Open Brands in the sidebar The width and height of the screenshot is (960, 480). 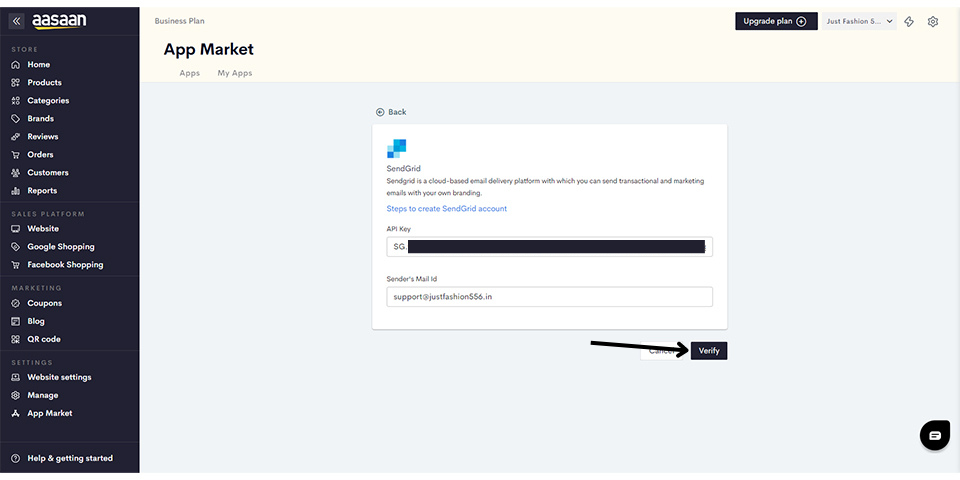click(x=40, y=119)
